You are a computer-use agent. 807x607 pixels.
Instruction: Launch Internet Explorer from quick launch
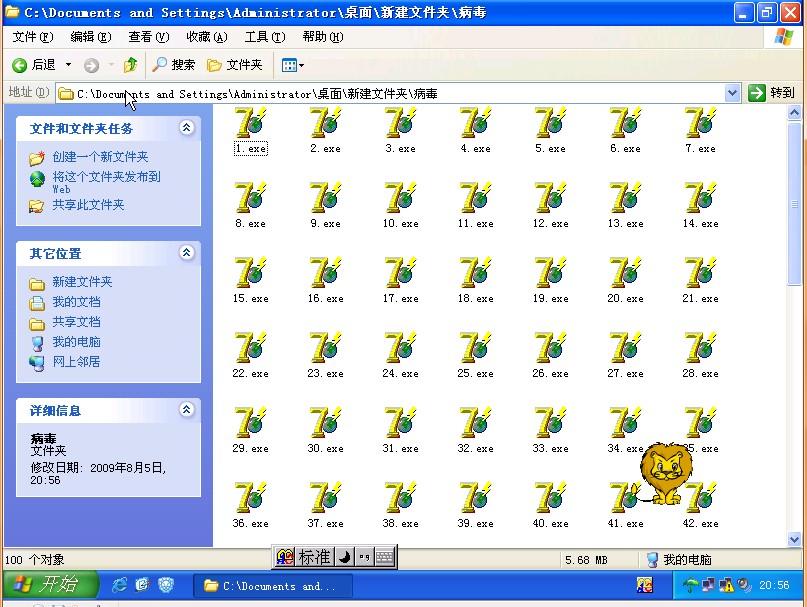click(119, 585)
